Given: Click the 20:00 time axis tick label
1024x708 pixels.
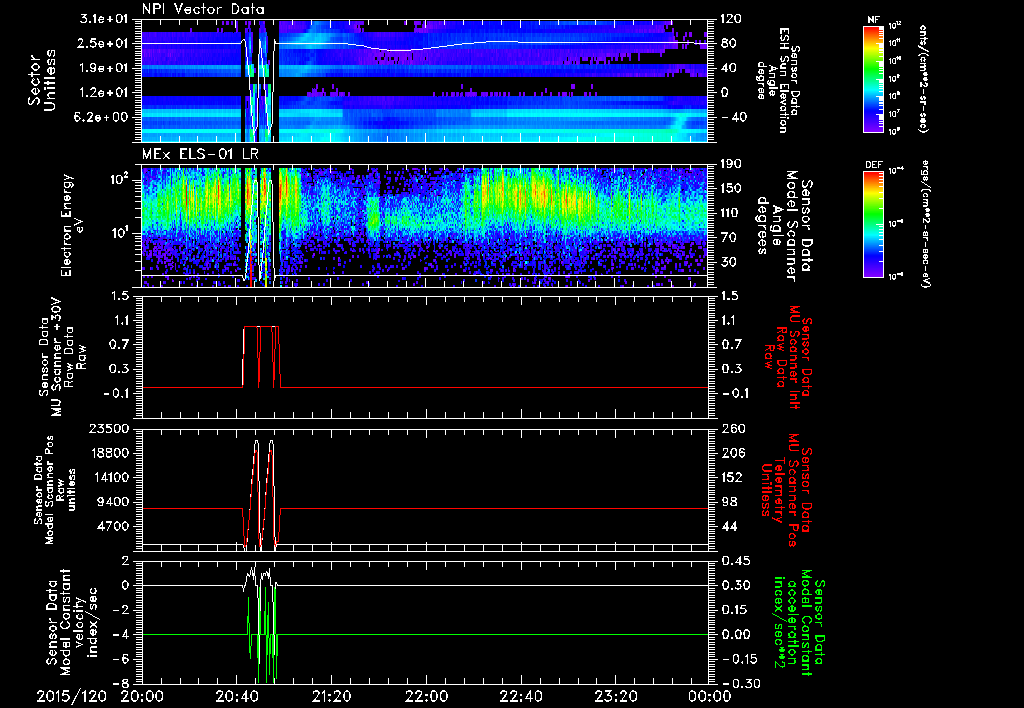Looking at the screenshot, I should tap(142, 695).
